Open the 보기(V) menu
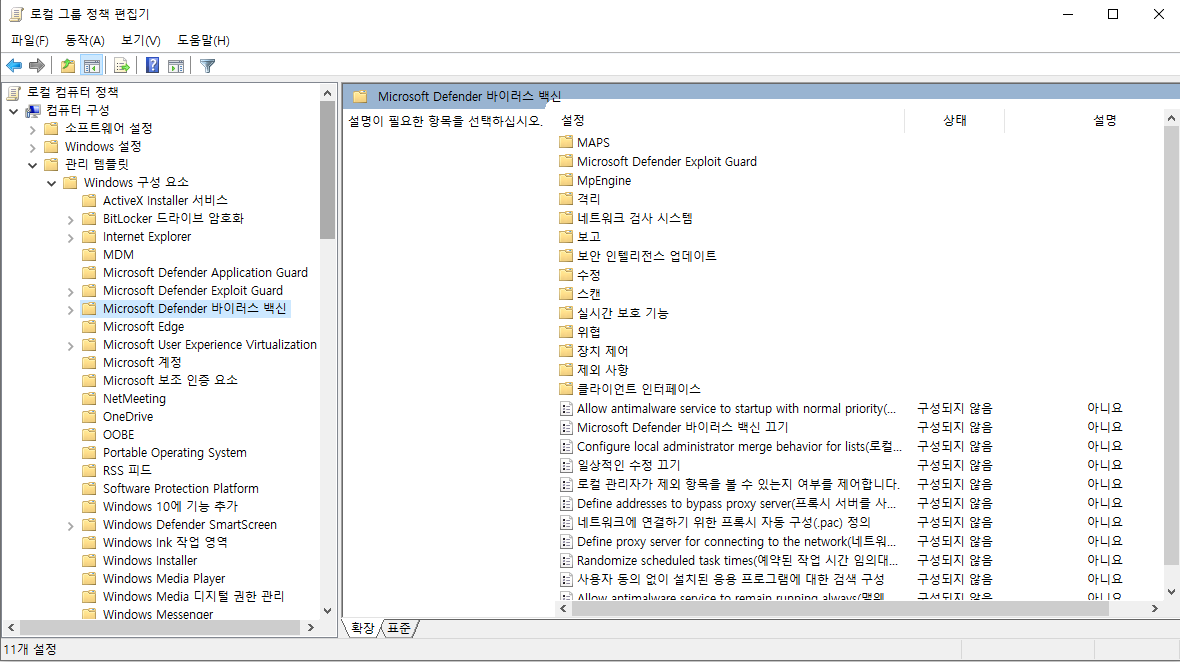The image size is (1180, 662). tap(141, 40)
